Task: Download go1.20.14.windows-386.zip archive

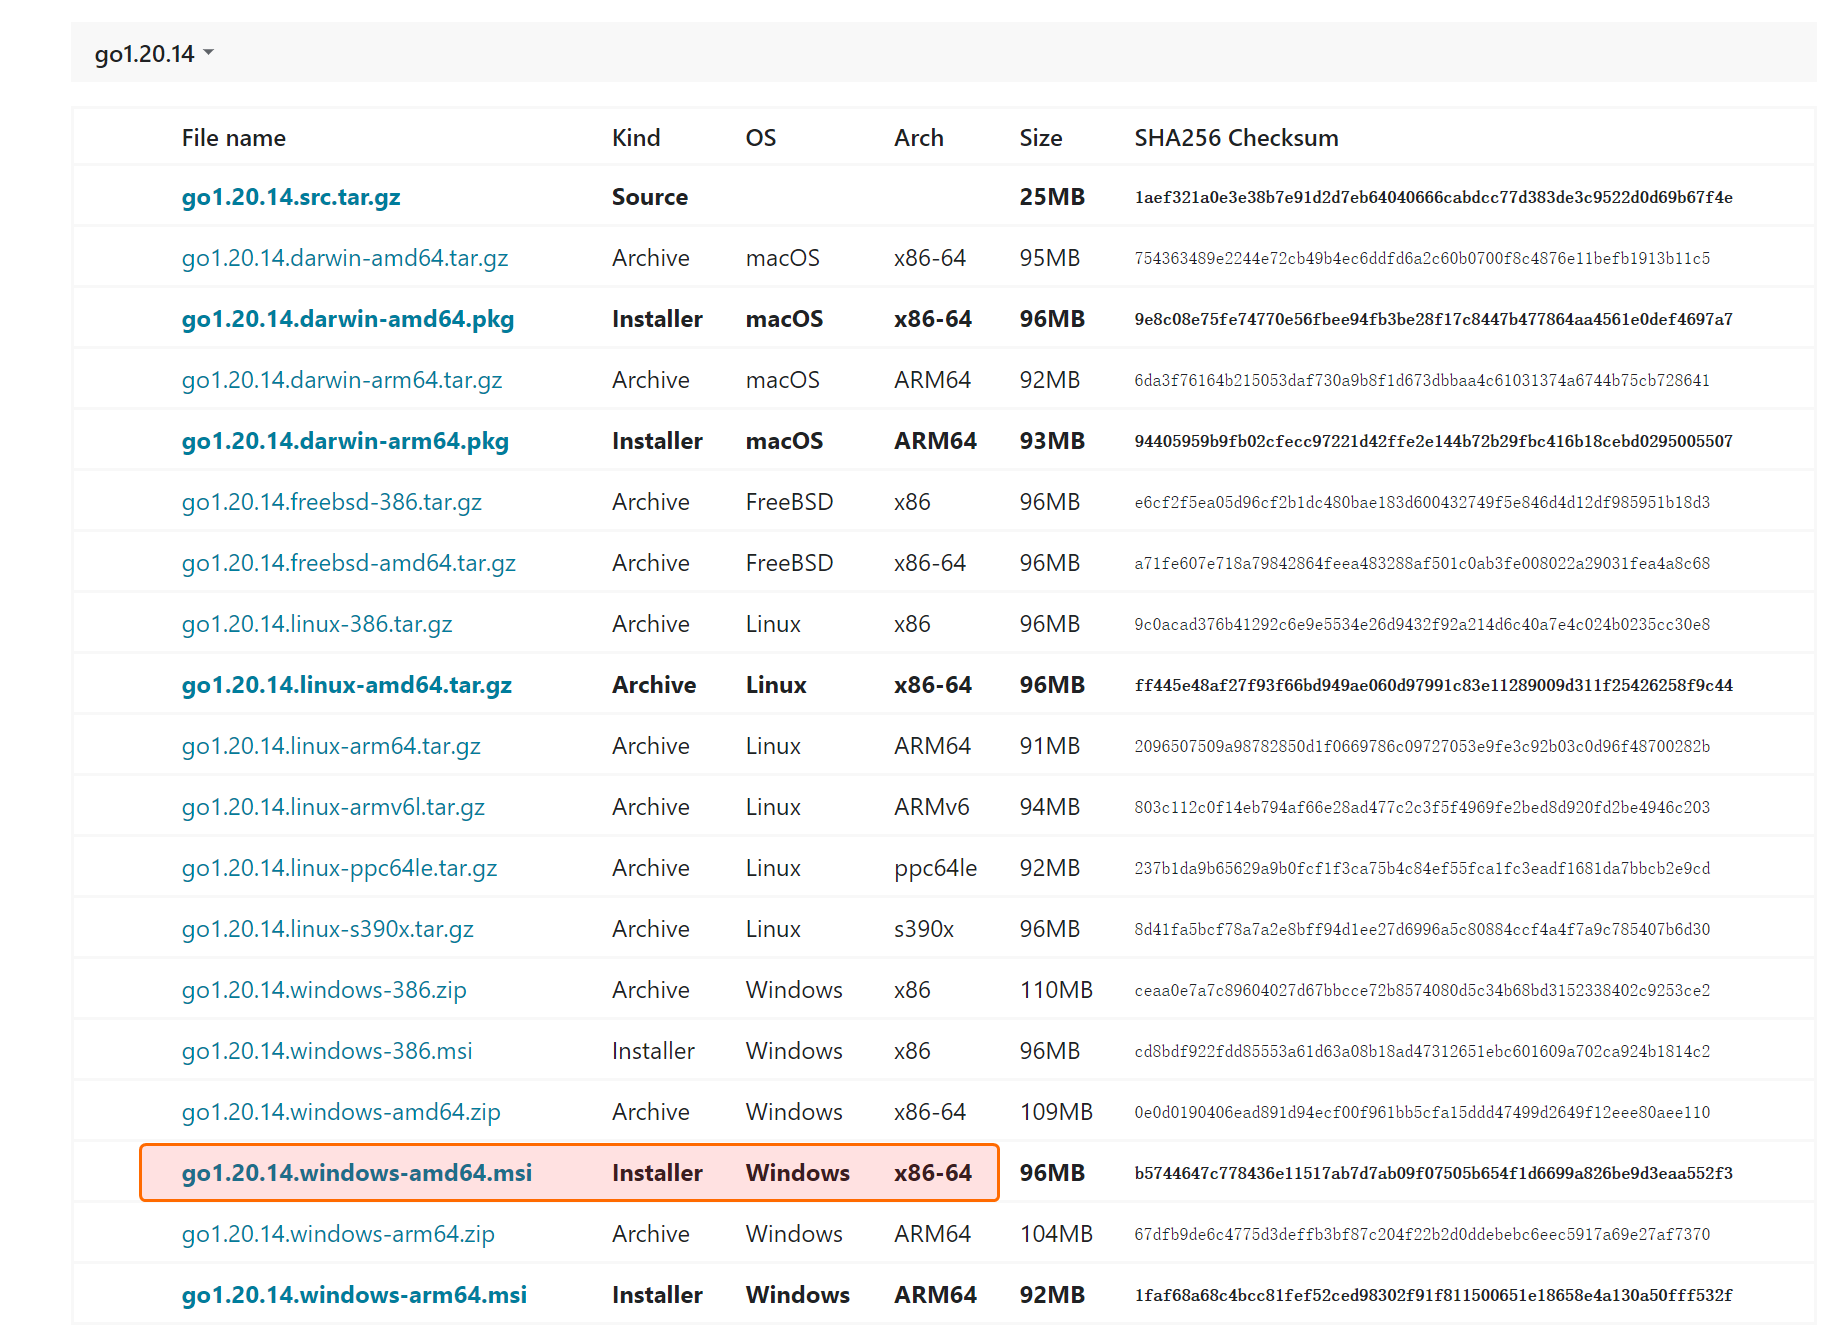Action: 323,990
